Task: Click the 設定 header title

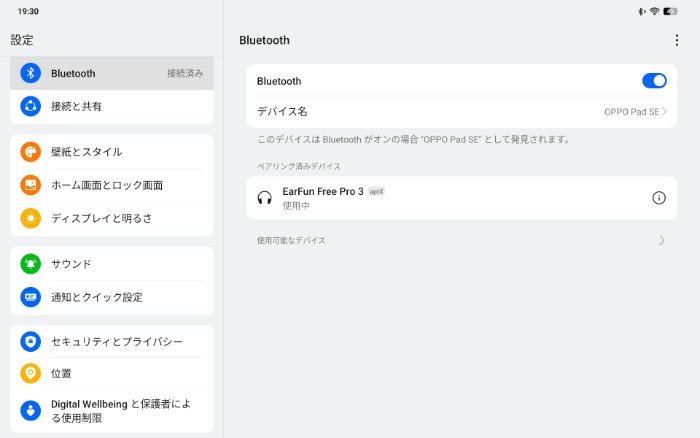Action: click(22, 40)
